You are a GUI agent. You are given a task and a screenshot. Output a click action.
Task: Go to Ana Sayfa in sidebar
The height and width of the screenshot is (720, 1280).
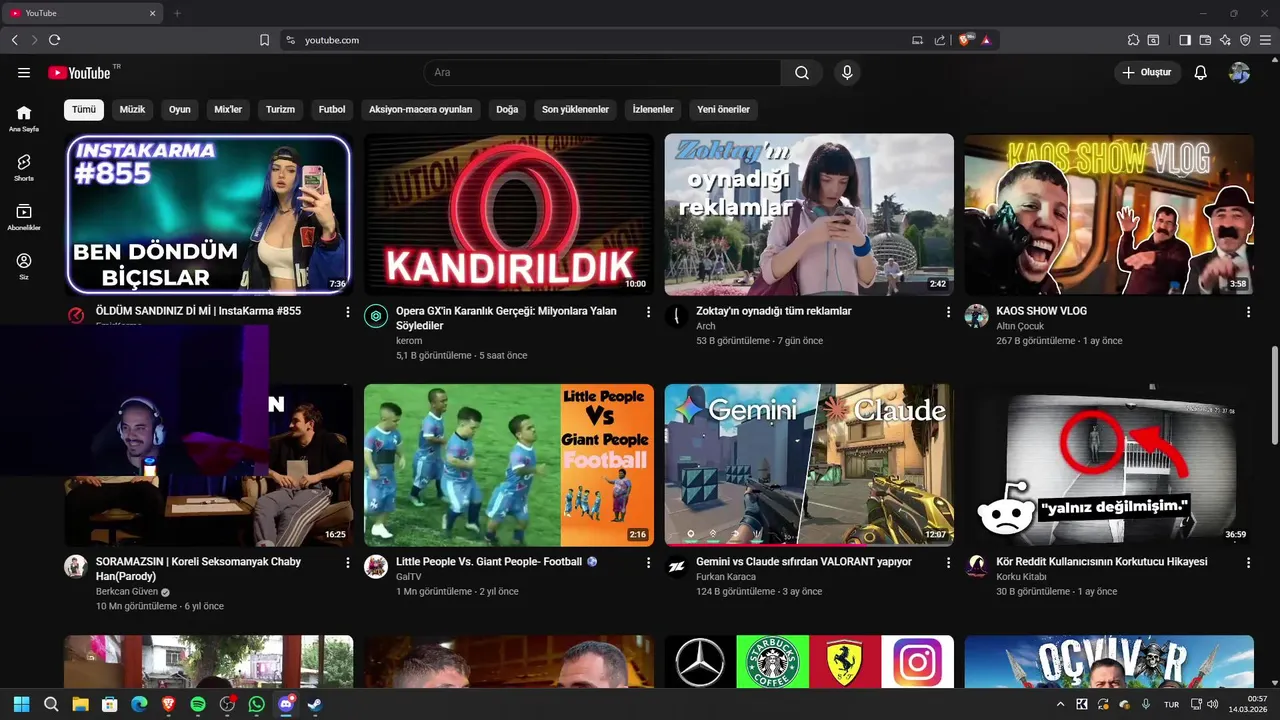pyautogui.click(x=24, y=118)
